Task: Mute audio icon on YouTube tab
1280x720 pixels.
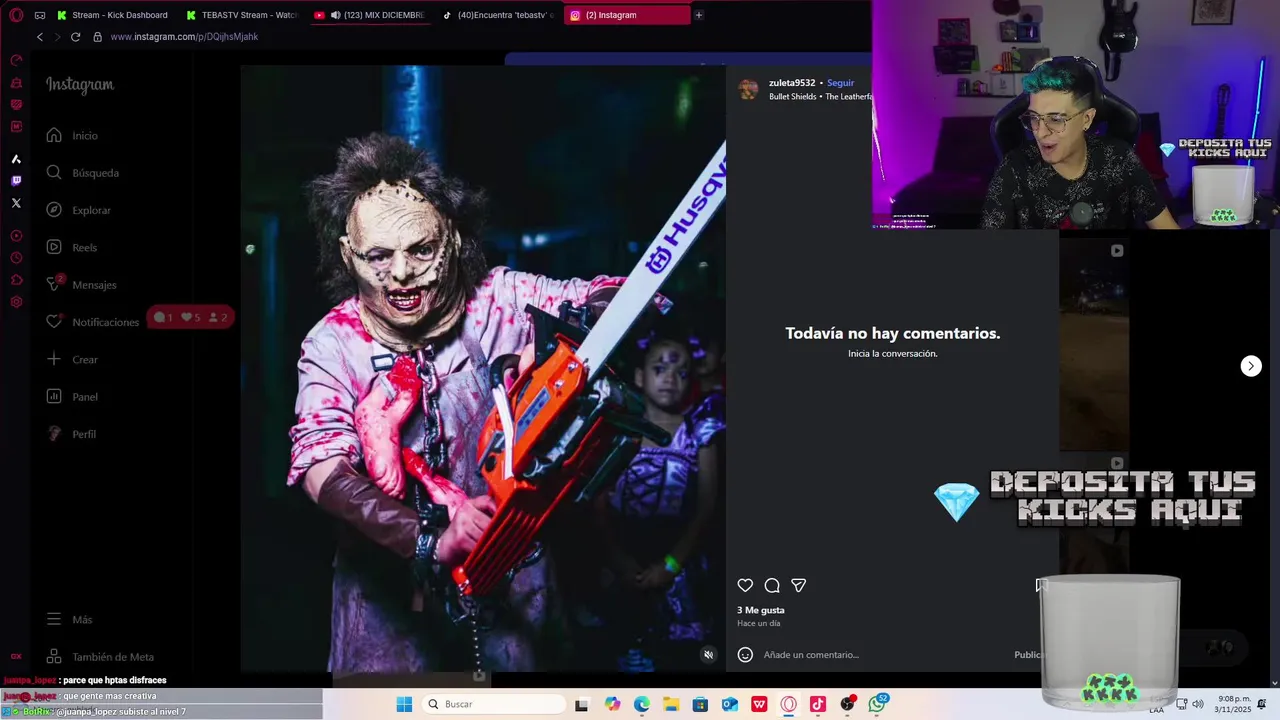Action: 335,15
